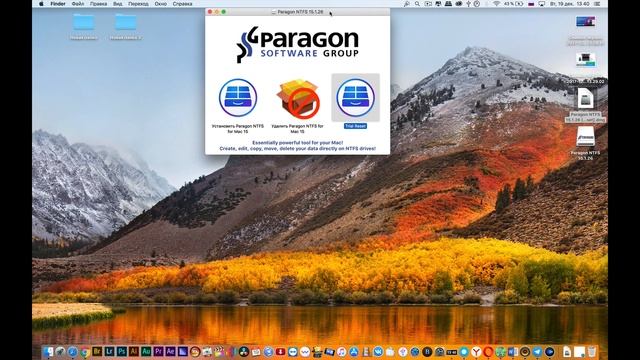
Task: Launch Yandex Browser from the Dock
Action: [476, 351]
